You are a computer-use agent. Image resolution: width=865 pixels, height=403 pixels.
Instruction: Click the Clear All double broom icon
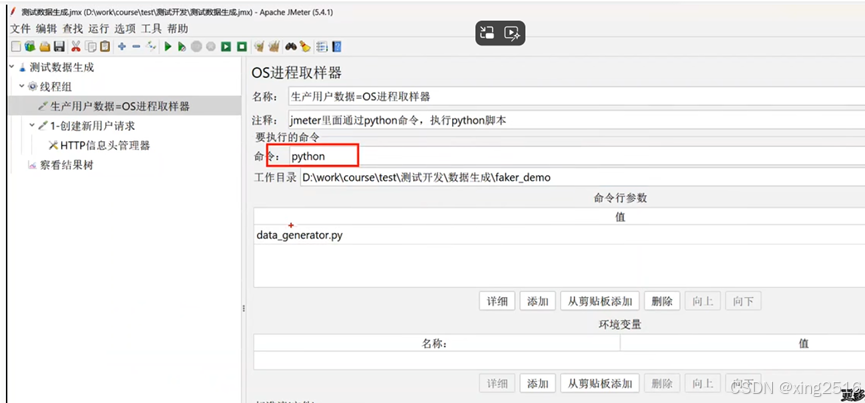point(274,47)
